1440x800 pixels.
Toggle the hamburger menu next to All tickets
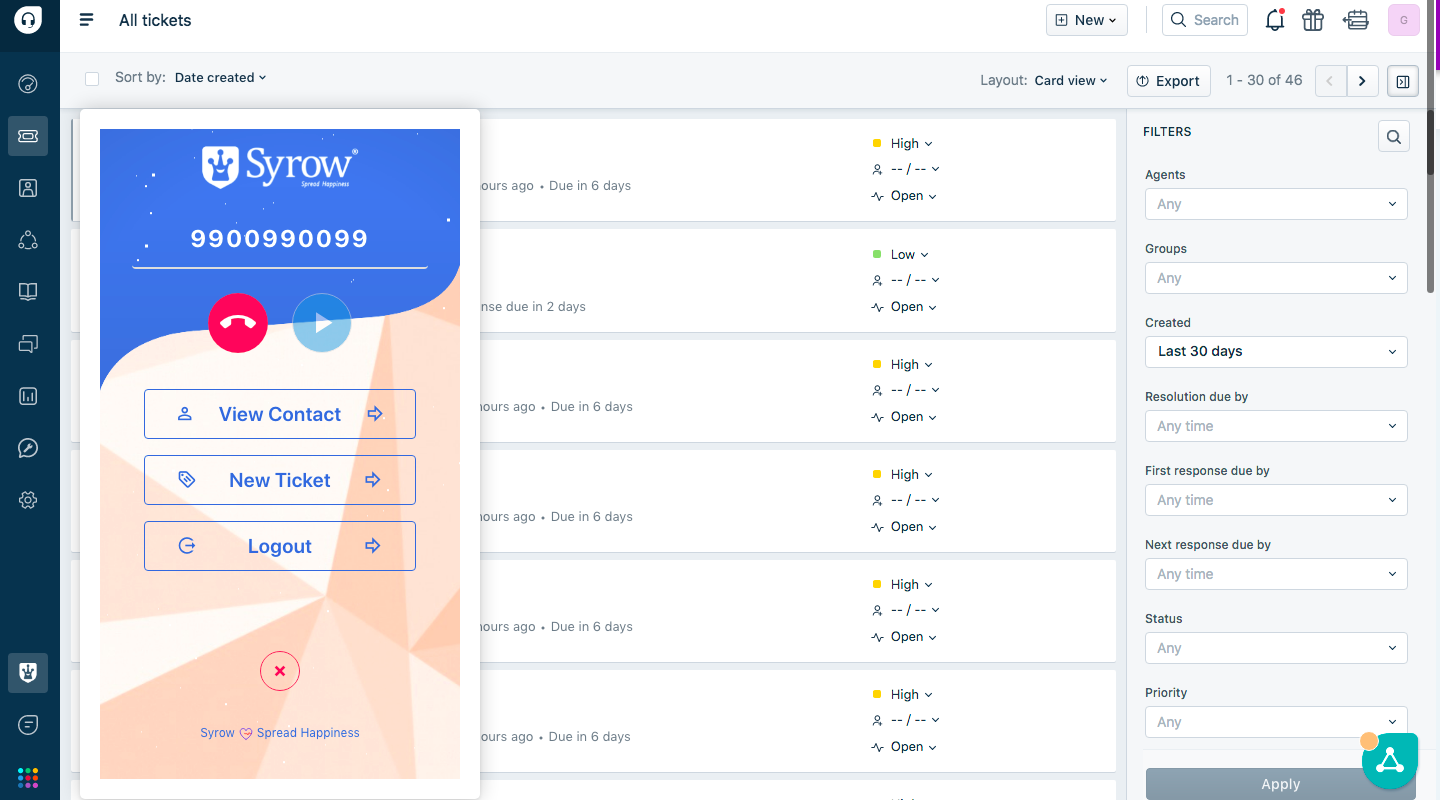click(x=87, y=20)
